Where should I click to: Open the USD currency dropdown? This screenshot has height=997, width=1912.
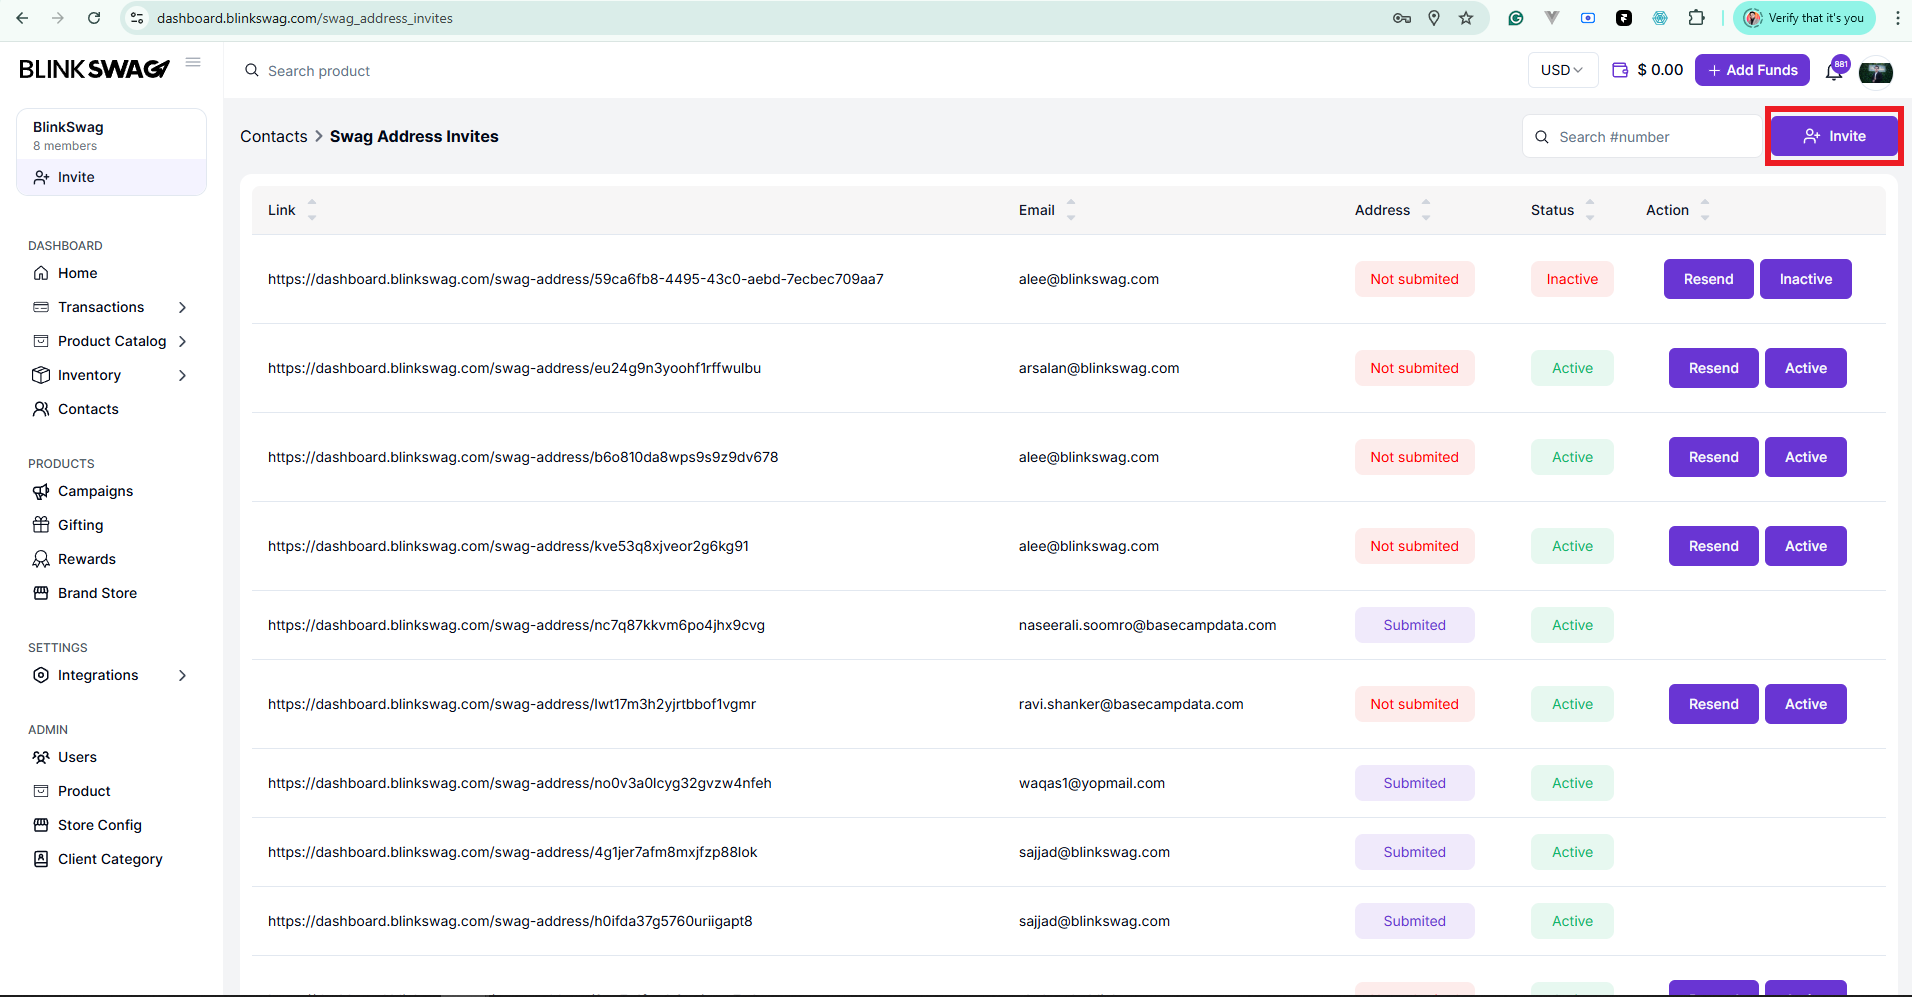(x=1562, y=70)
